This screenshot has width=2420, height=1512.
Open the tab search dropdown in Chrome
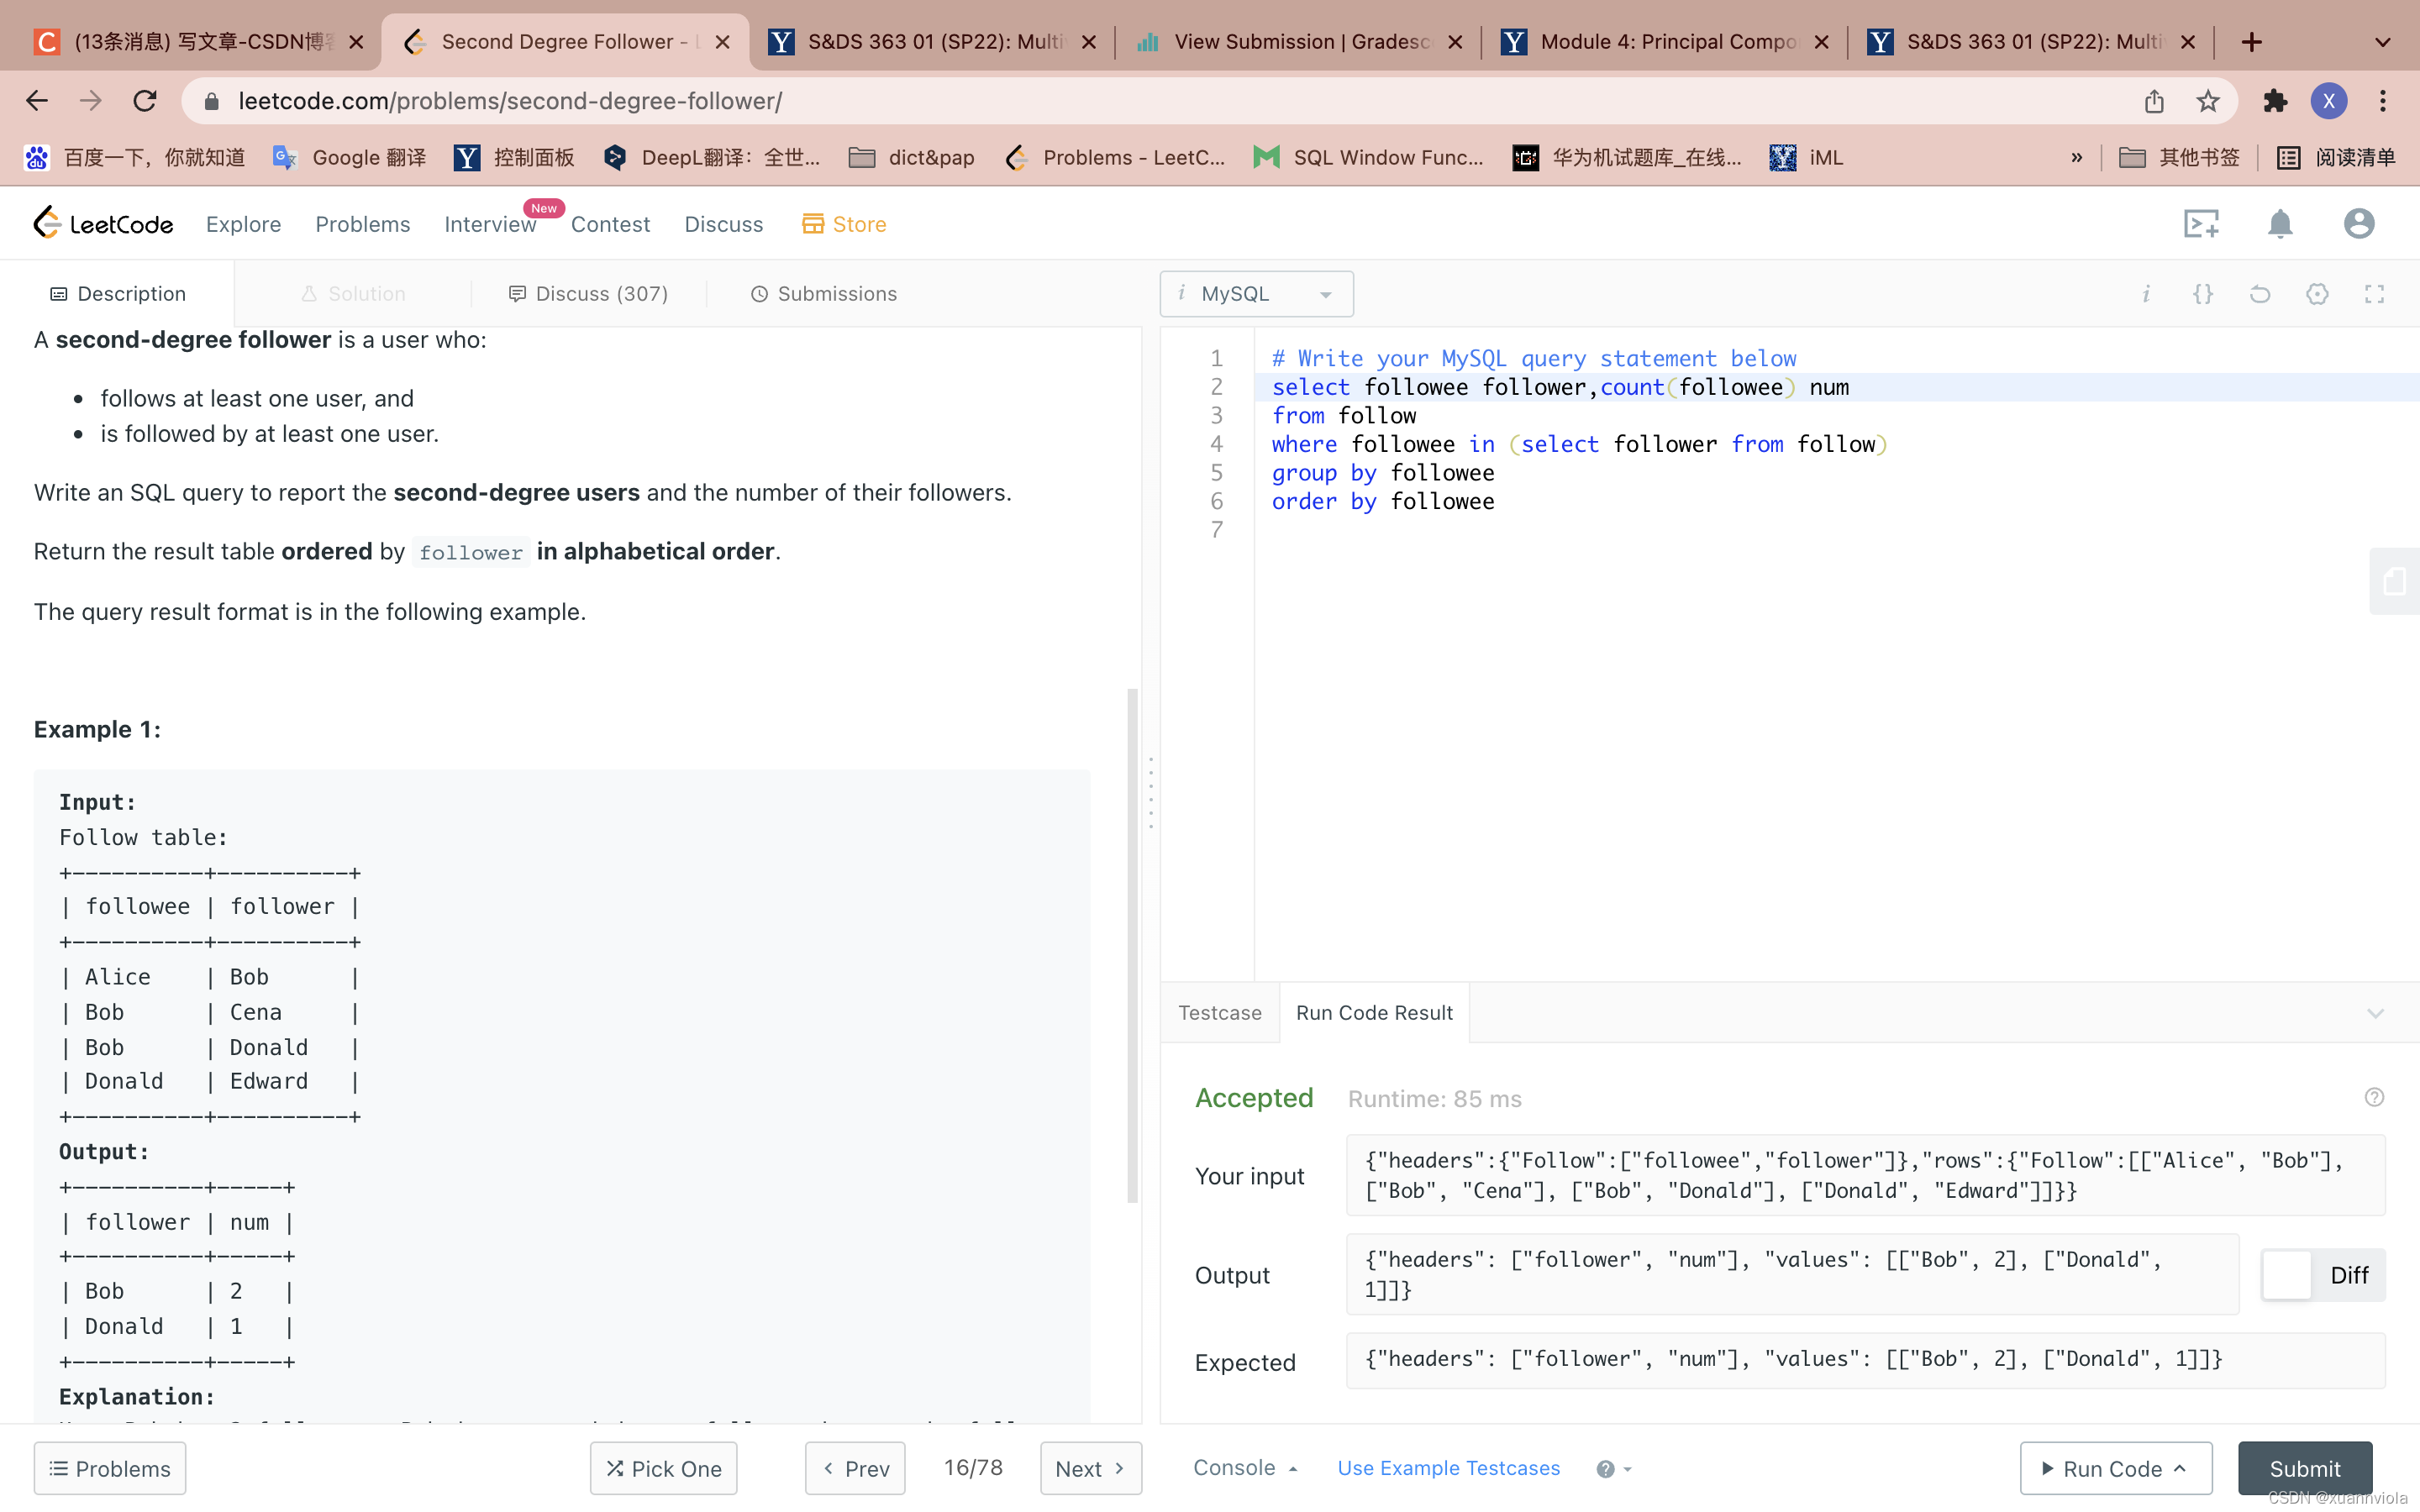coord(2382,41)
